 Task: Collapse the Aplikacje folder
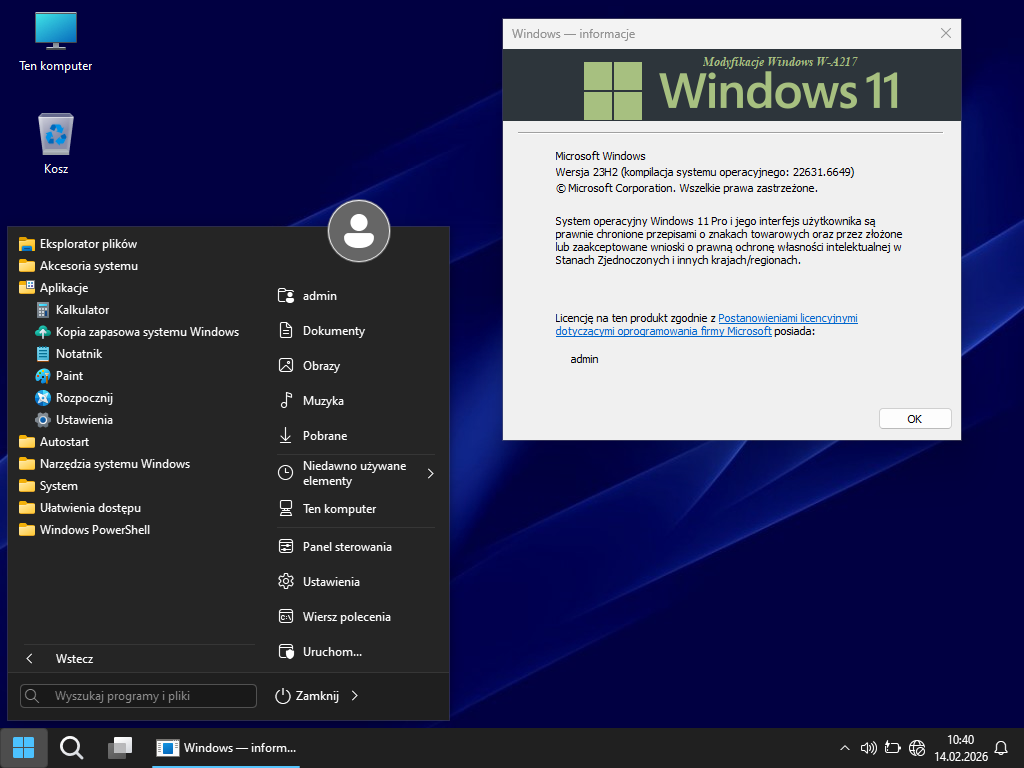coord(63,288)
